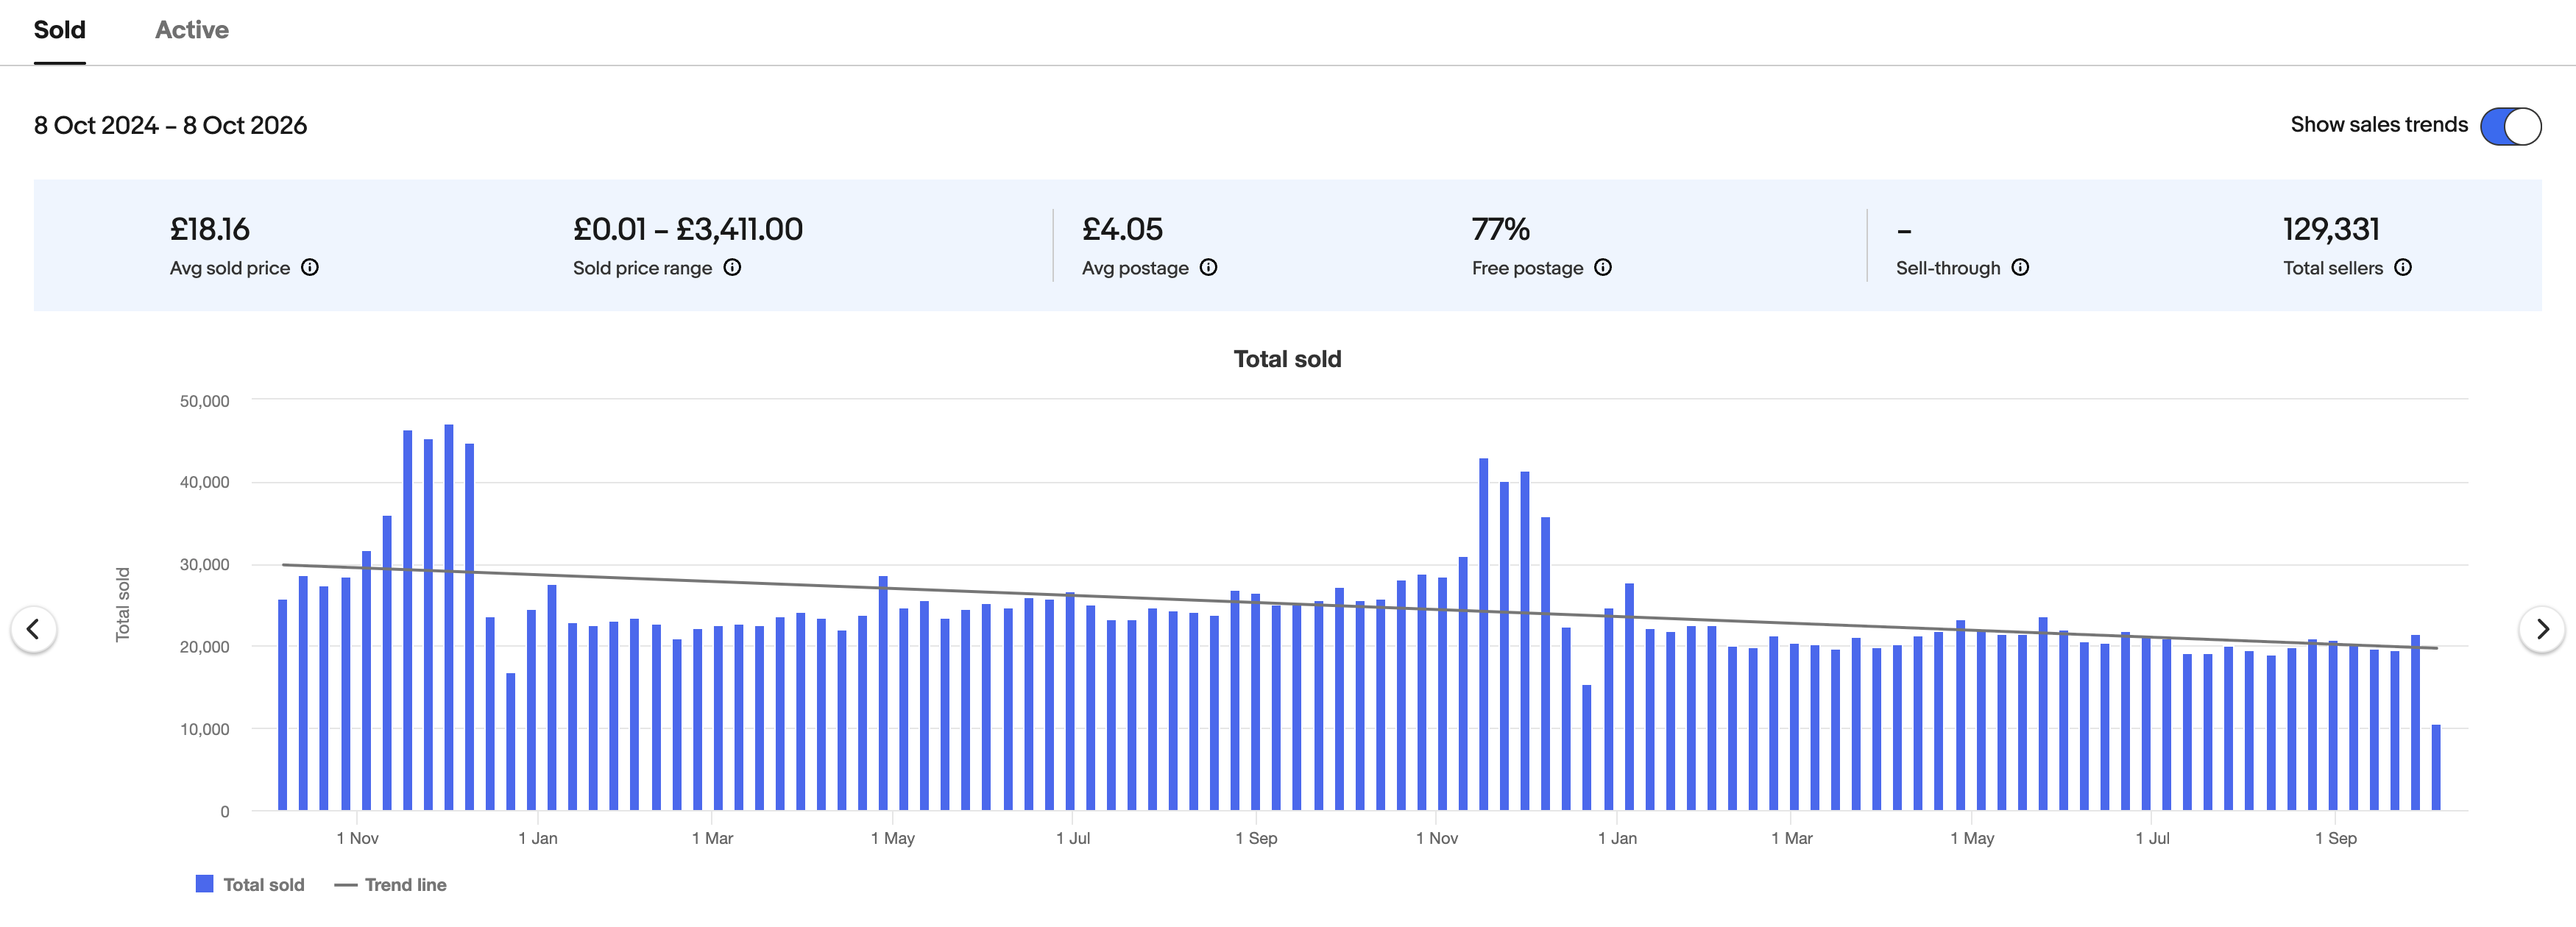Viewport: 2576px width, 927px height.
Task: Select the first 1 May x-axis label
Action: coord(893,838)
